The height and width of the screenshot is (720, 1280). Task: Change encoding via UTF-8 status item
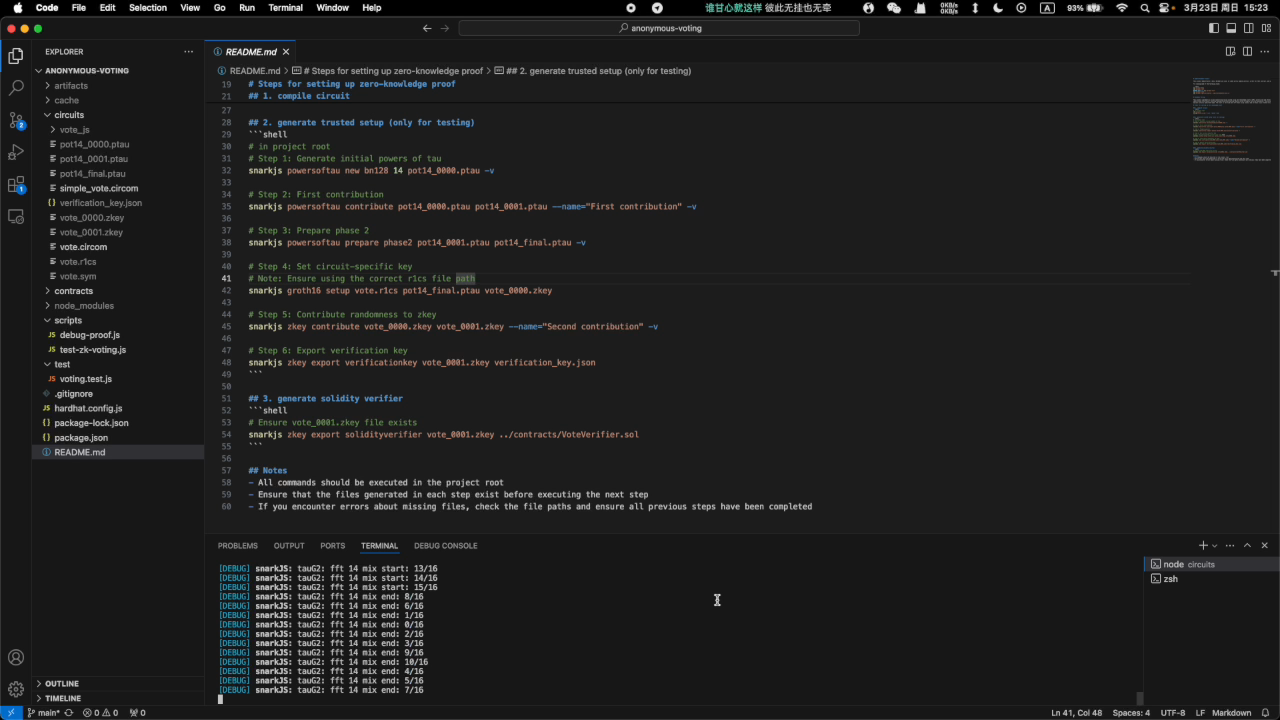pos(1173,713)
